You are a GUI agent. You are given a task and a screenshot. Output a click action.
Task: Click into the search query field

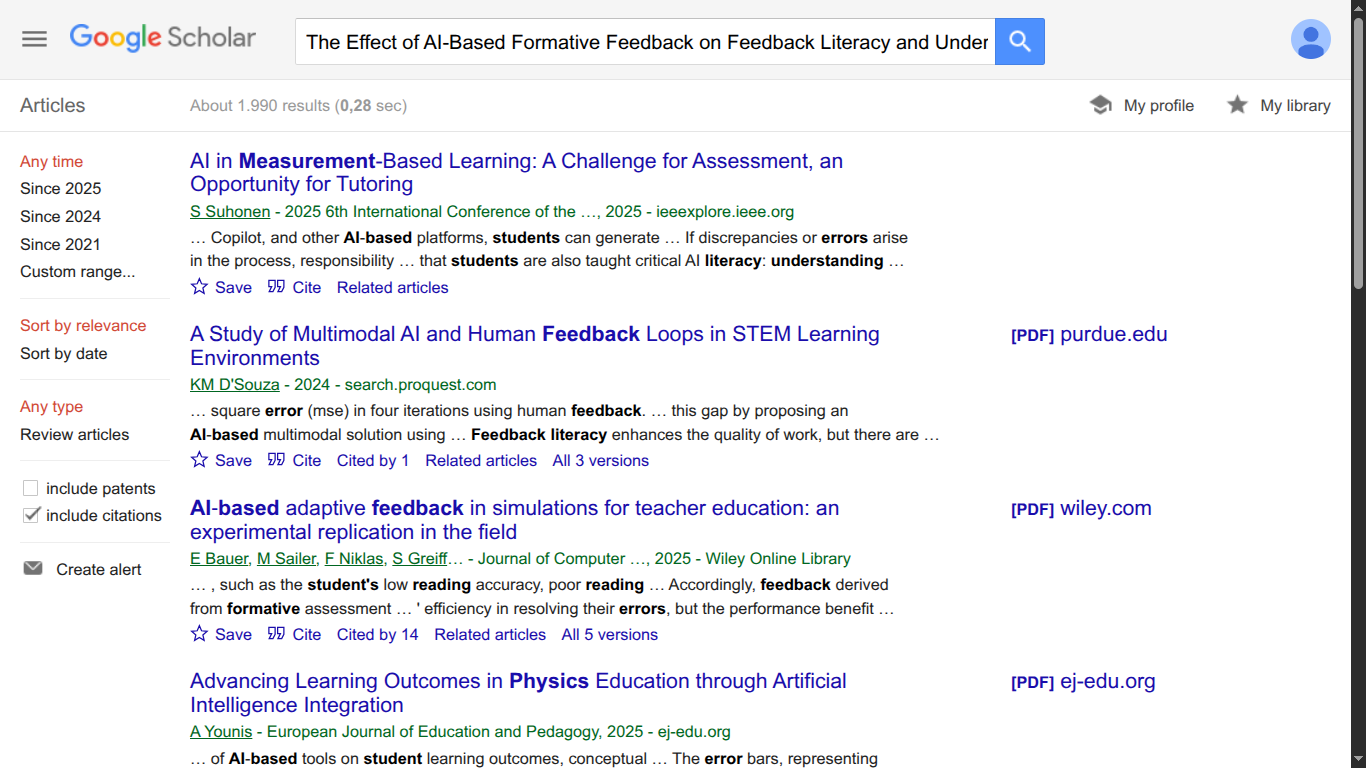(x=645, y=42)
